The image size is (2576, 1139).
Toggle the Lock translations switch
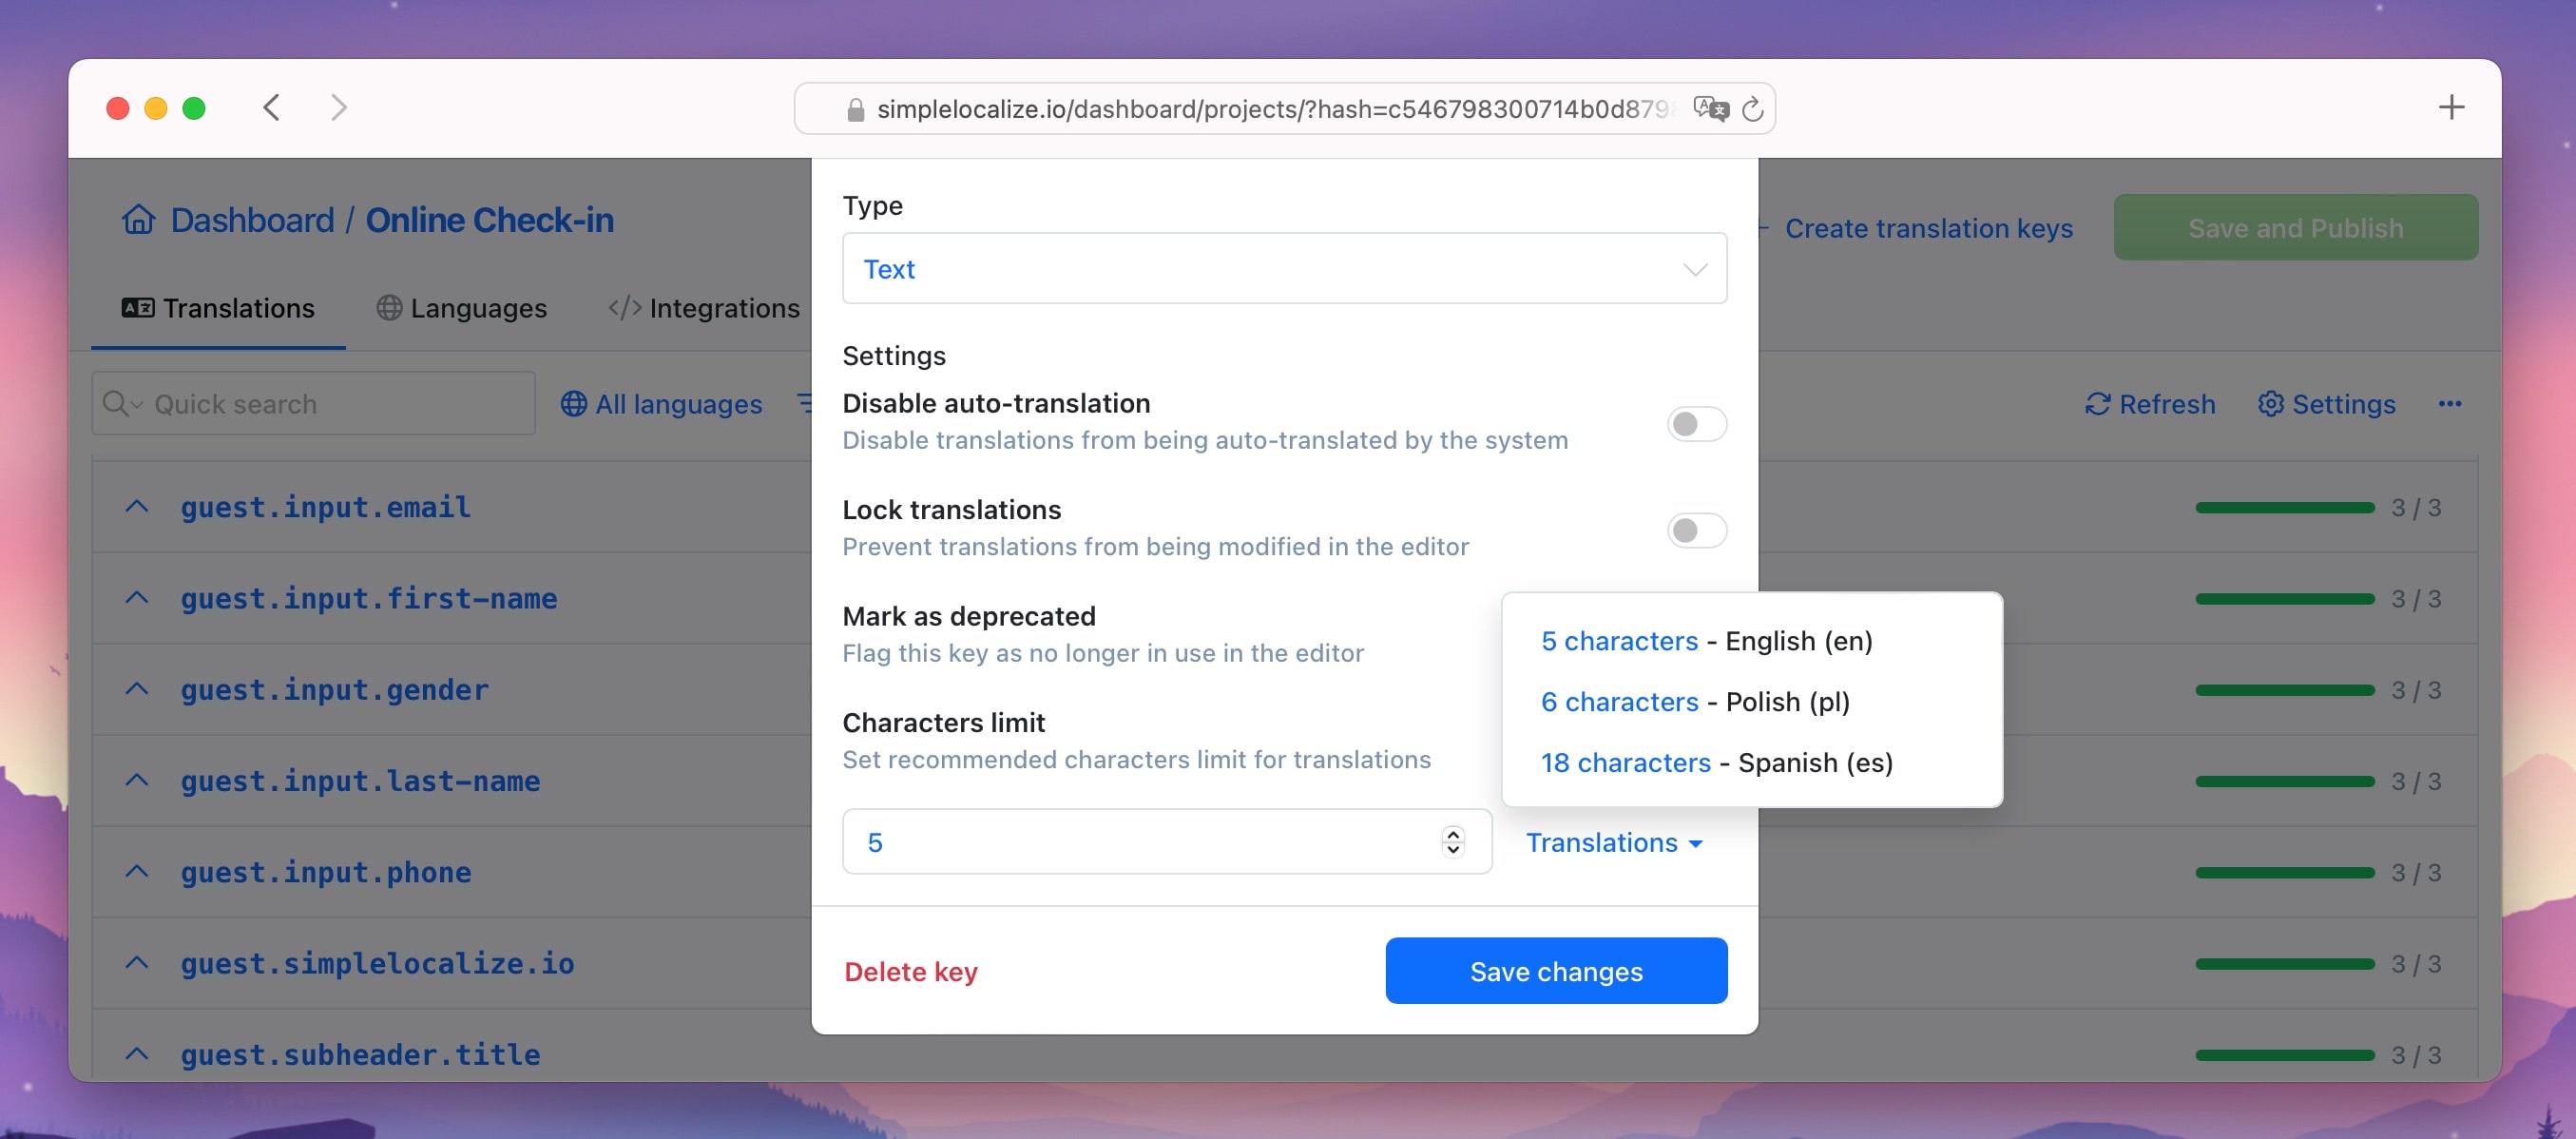tap(1696, 530)
